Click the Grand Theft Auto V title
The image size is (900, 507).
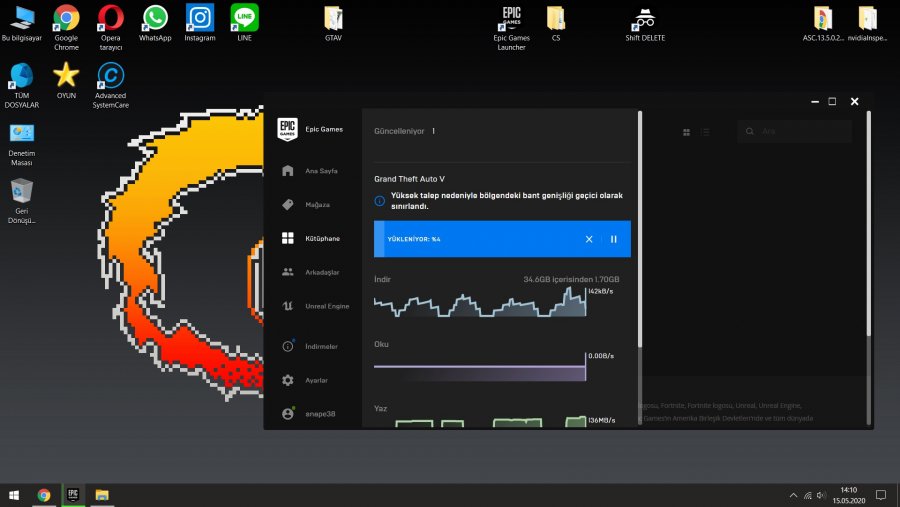pyautogui.click(x=409, y=179)
